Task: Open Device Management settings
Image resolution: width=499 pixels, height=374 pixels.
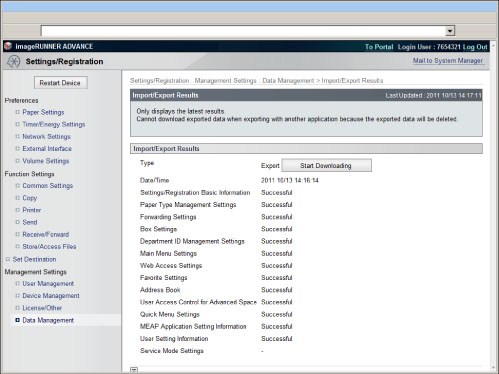Action: pyautogui.click(x=51, y=296)
